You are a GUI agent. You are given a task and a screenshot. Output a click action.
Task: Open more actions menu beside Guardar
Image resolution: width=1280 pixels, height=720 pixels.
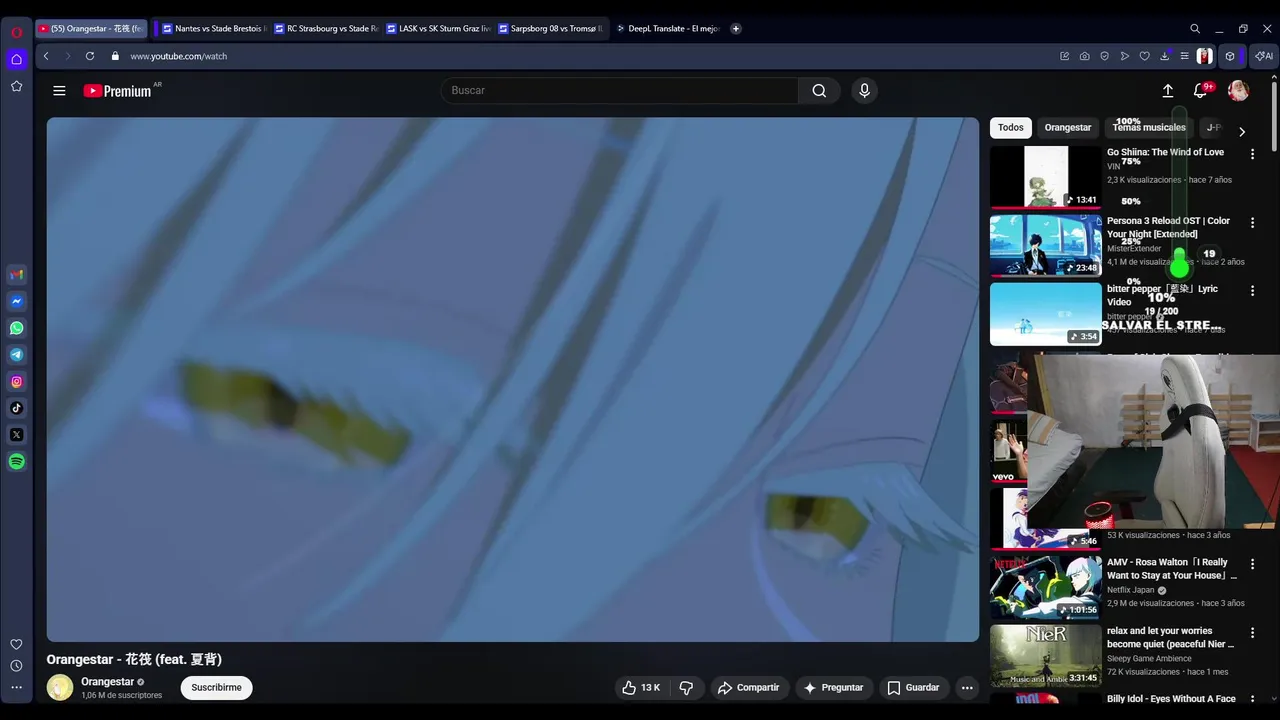(966, 688)
